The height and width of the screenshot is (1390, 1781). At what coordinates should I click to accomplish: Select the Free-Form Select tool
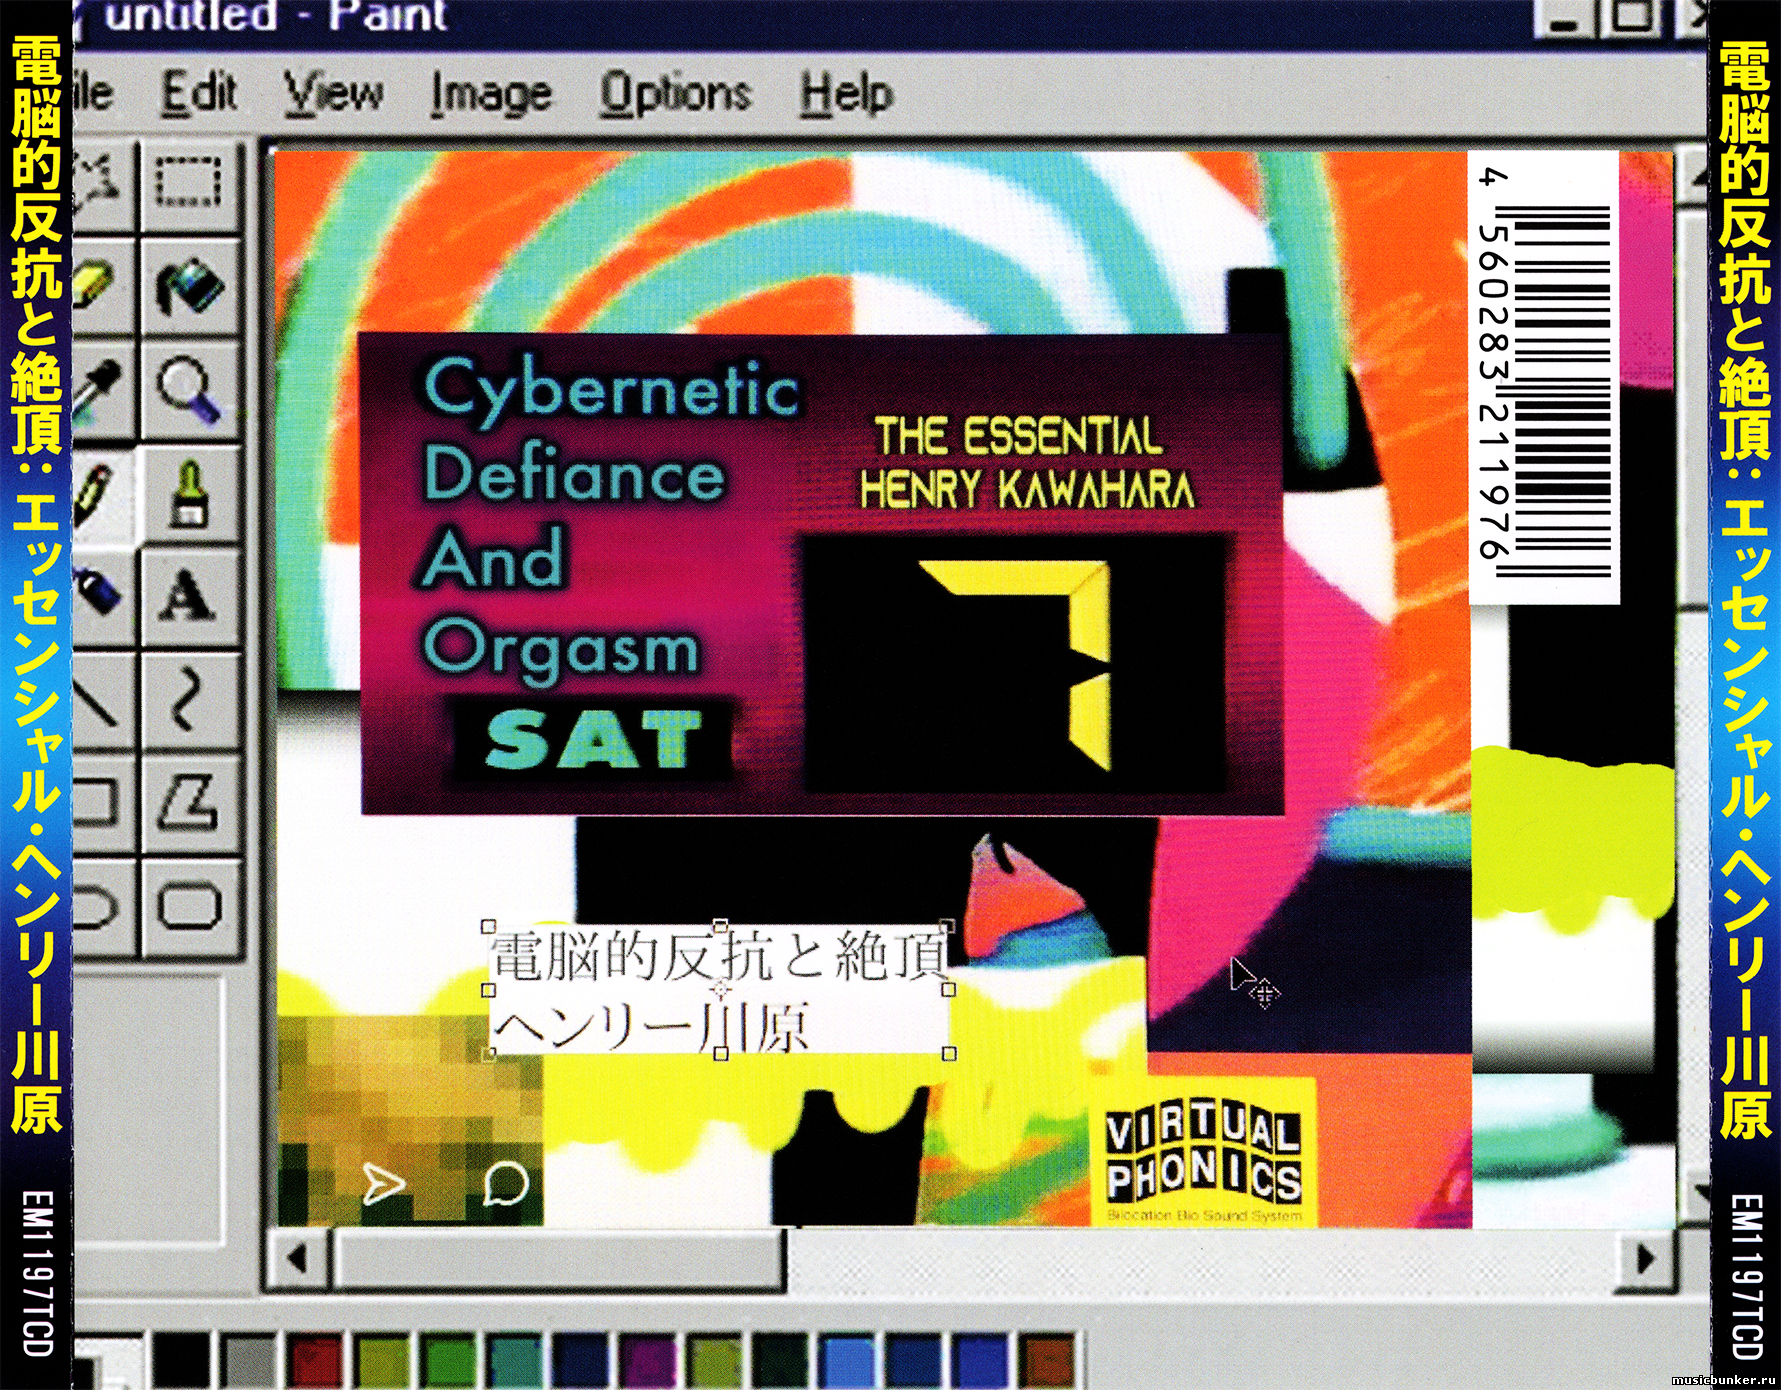pyautogui.click(x=100, y=186)
